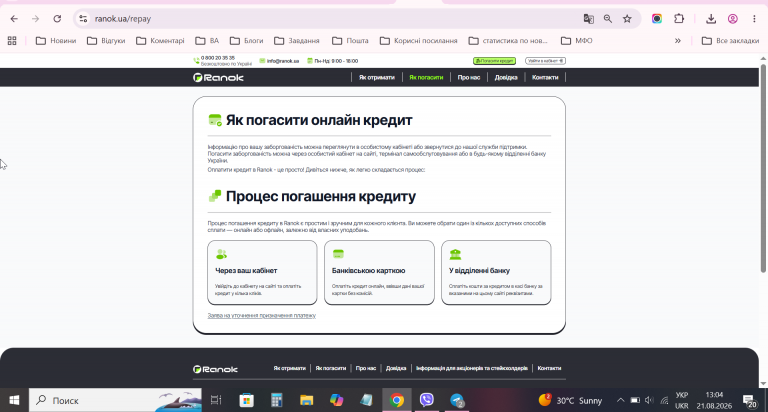
Task: Open Chrome profile avatar
Action: coord(733,19)
